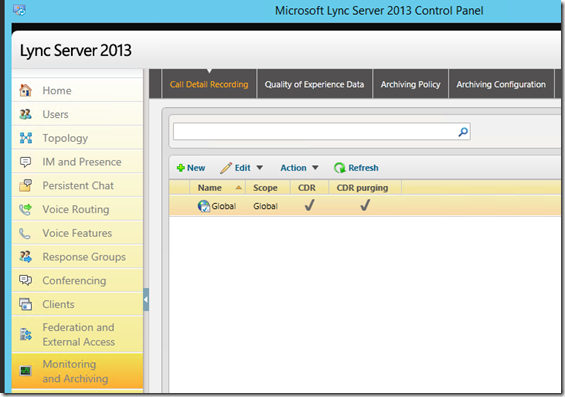
Task: Click the pencil Edit icon
Action: coord(226,168)
